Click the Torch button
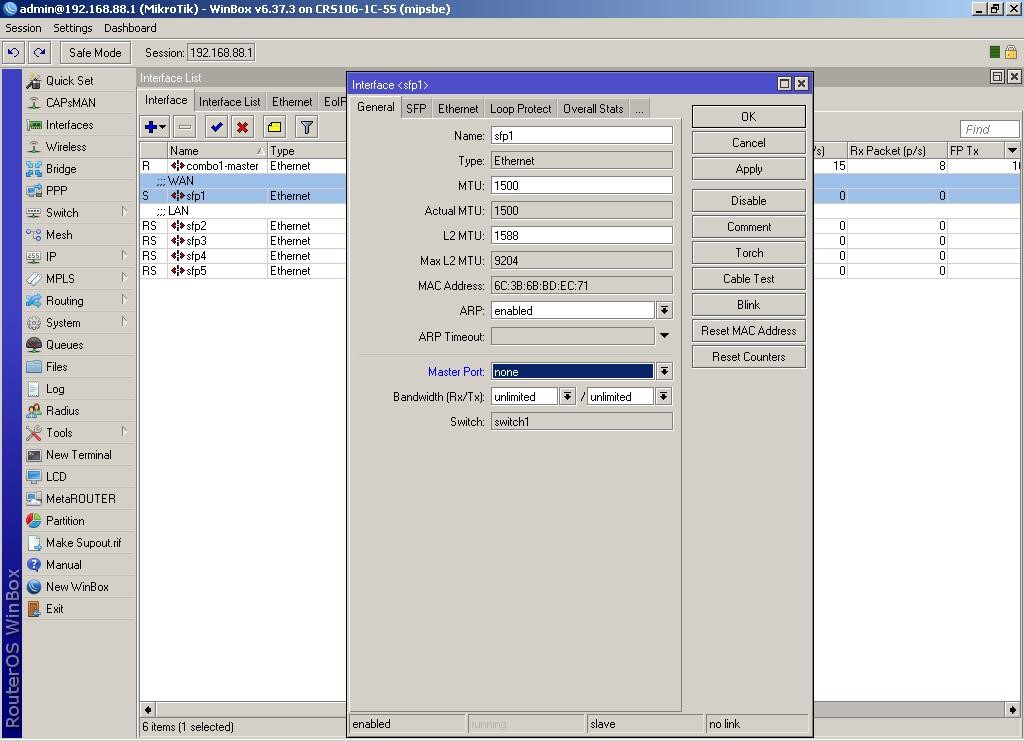The height and width of the screenshot is (742, 1024). point(748,253)
